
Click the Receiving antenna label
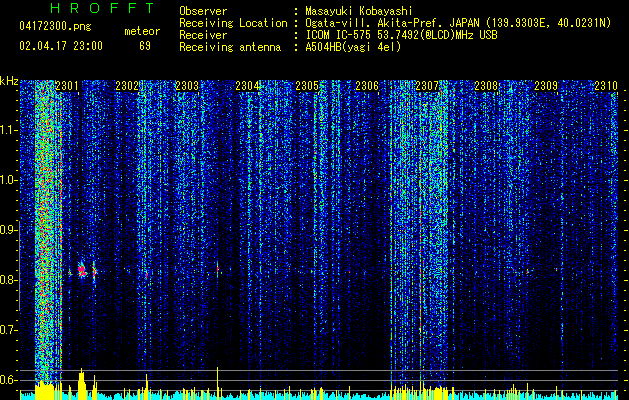(230, 47)
